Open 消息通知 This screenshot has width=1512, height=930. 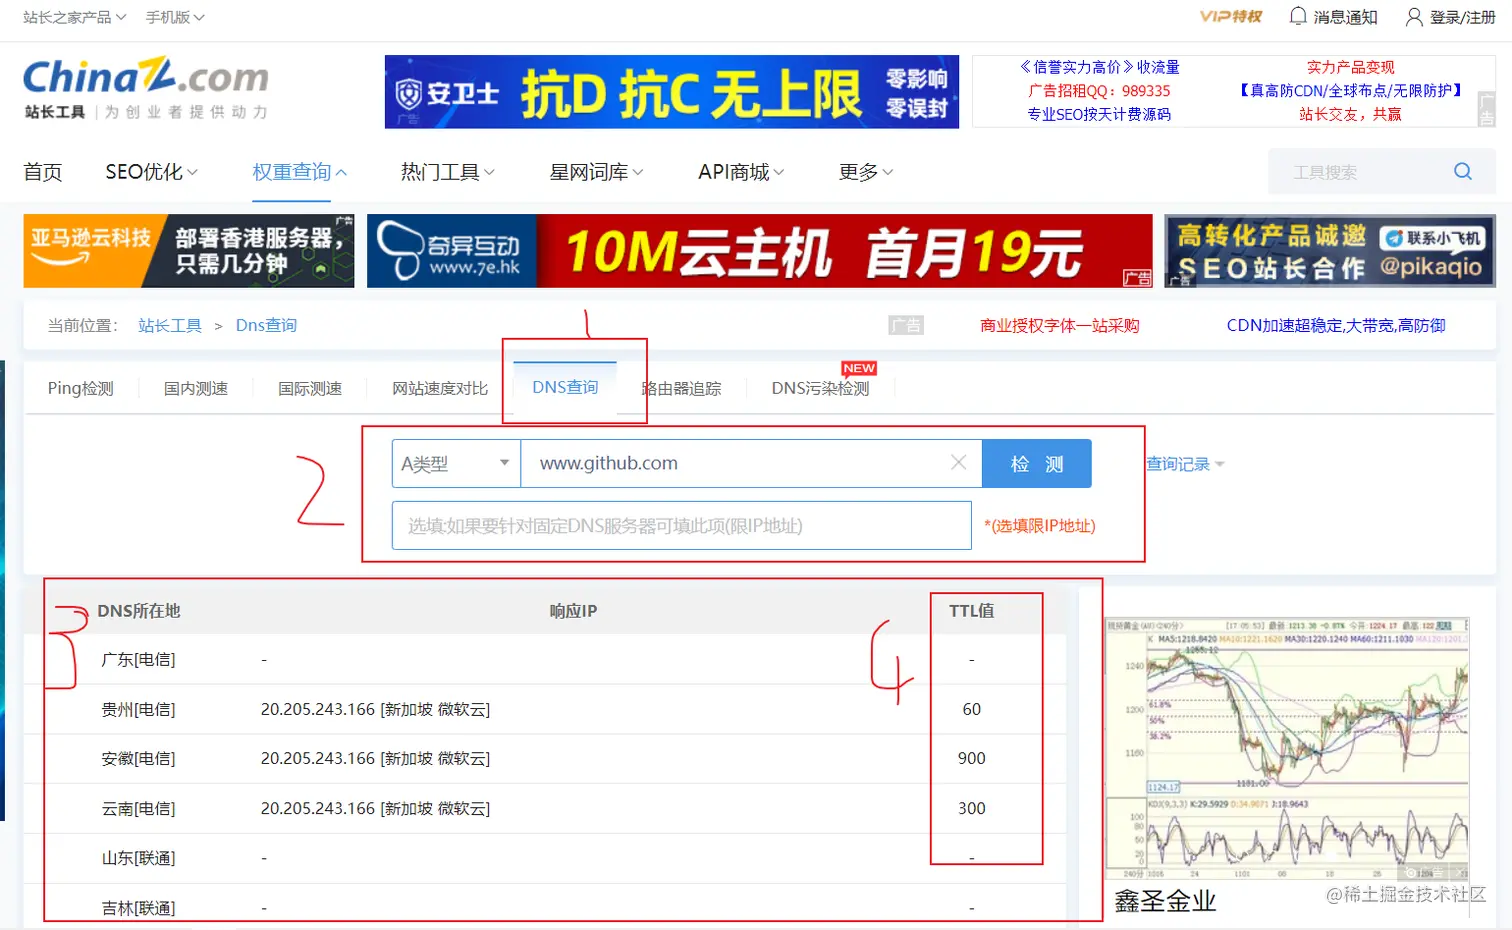pos(1345,17)
